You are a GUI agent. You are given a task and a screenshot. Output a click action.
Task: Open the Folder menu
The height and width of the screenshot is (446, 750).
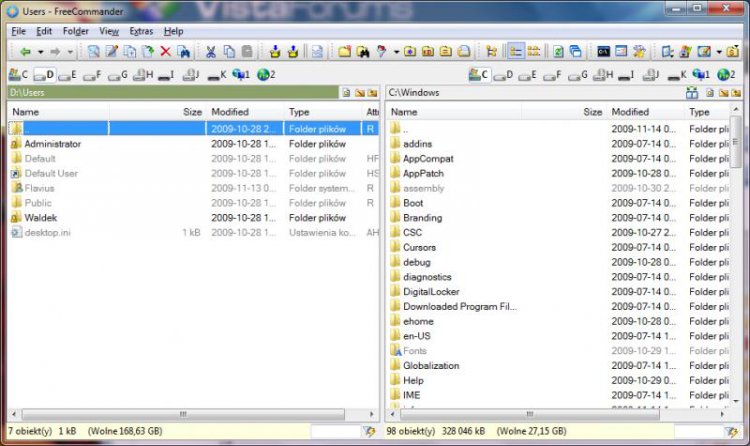(76, 31)
